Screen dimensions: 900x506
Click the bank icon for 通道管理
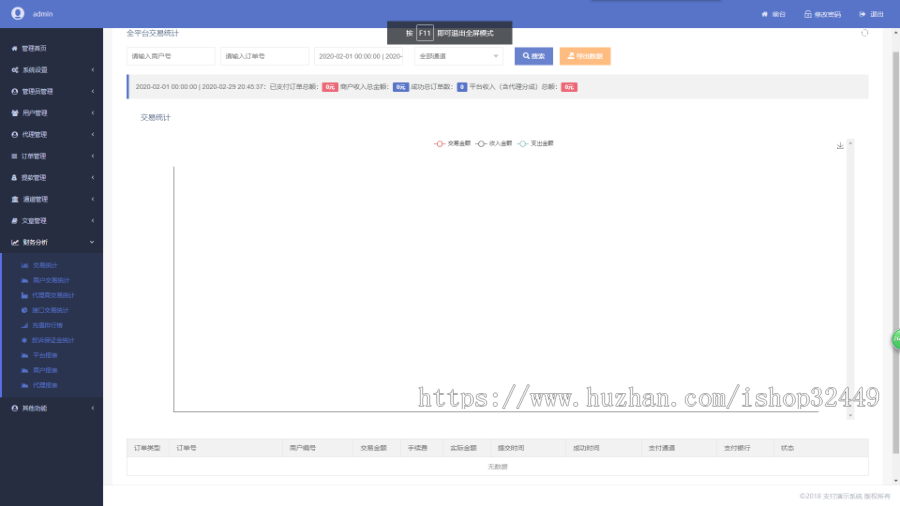(x=14, y=199)
